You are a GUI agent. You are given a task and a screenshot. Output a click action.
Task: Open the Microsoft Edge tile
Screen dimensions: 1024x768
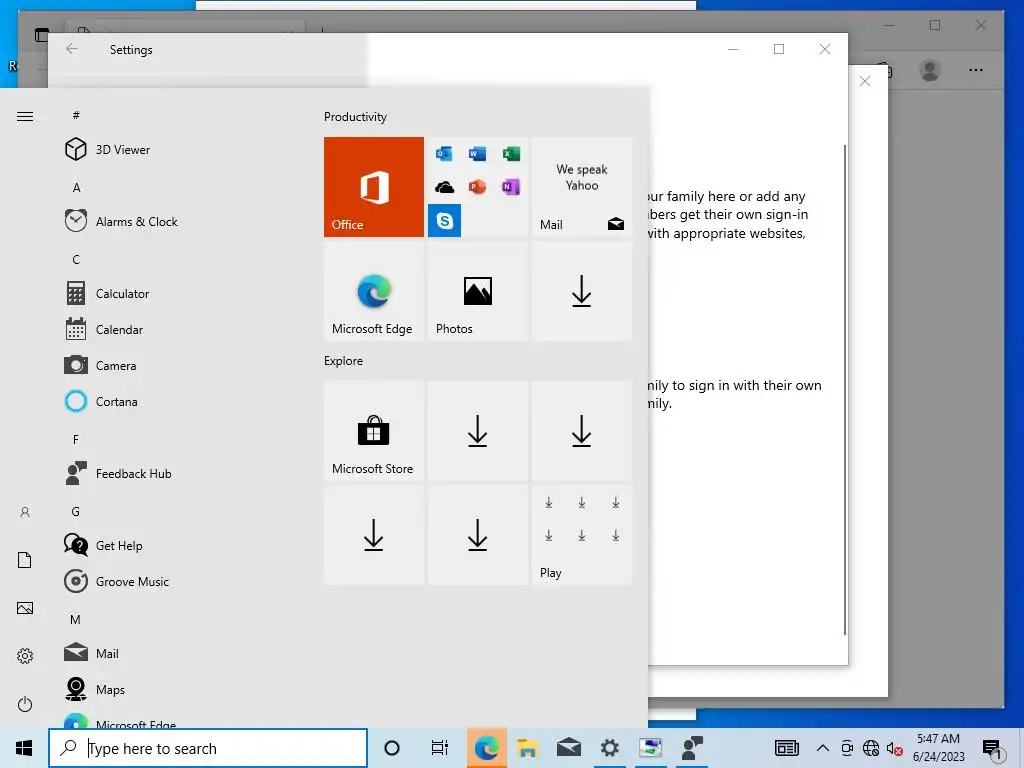(374, 291)
